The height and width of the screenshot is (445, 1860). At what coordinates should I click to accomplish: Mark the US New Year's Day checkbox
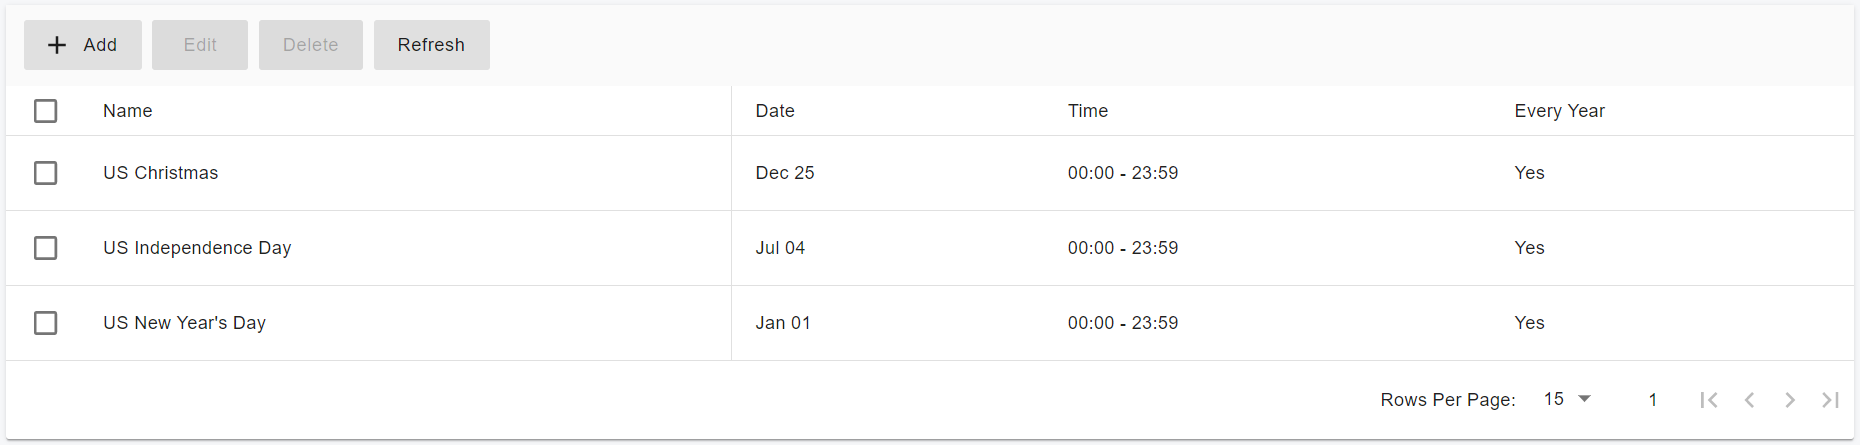click(46, 323)
